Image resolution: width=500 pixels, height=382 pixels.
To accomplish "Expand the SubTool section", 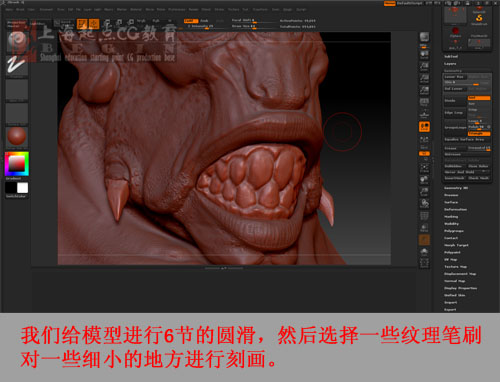I will coord(451,57).
